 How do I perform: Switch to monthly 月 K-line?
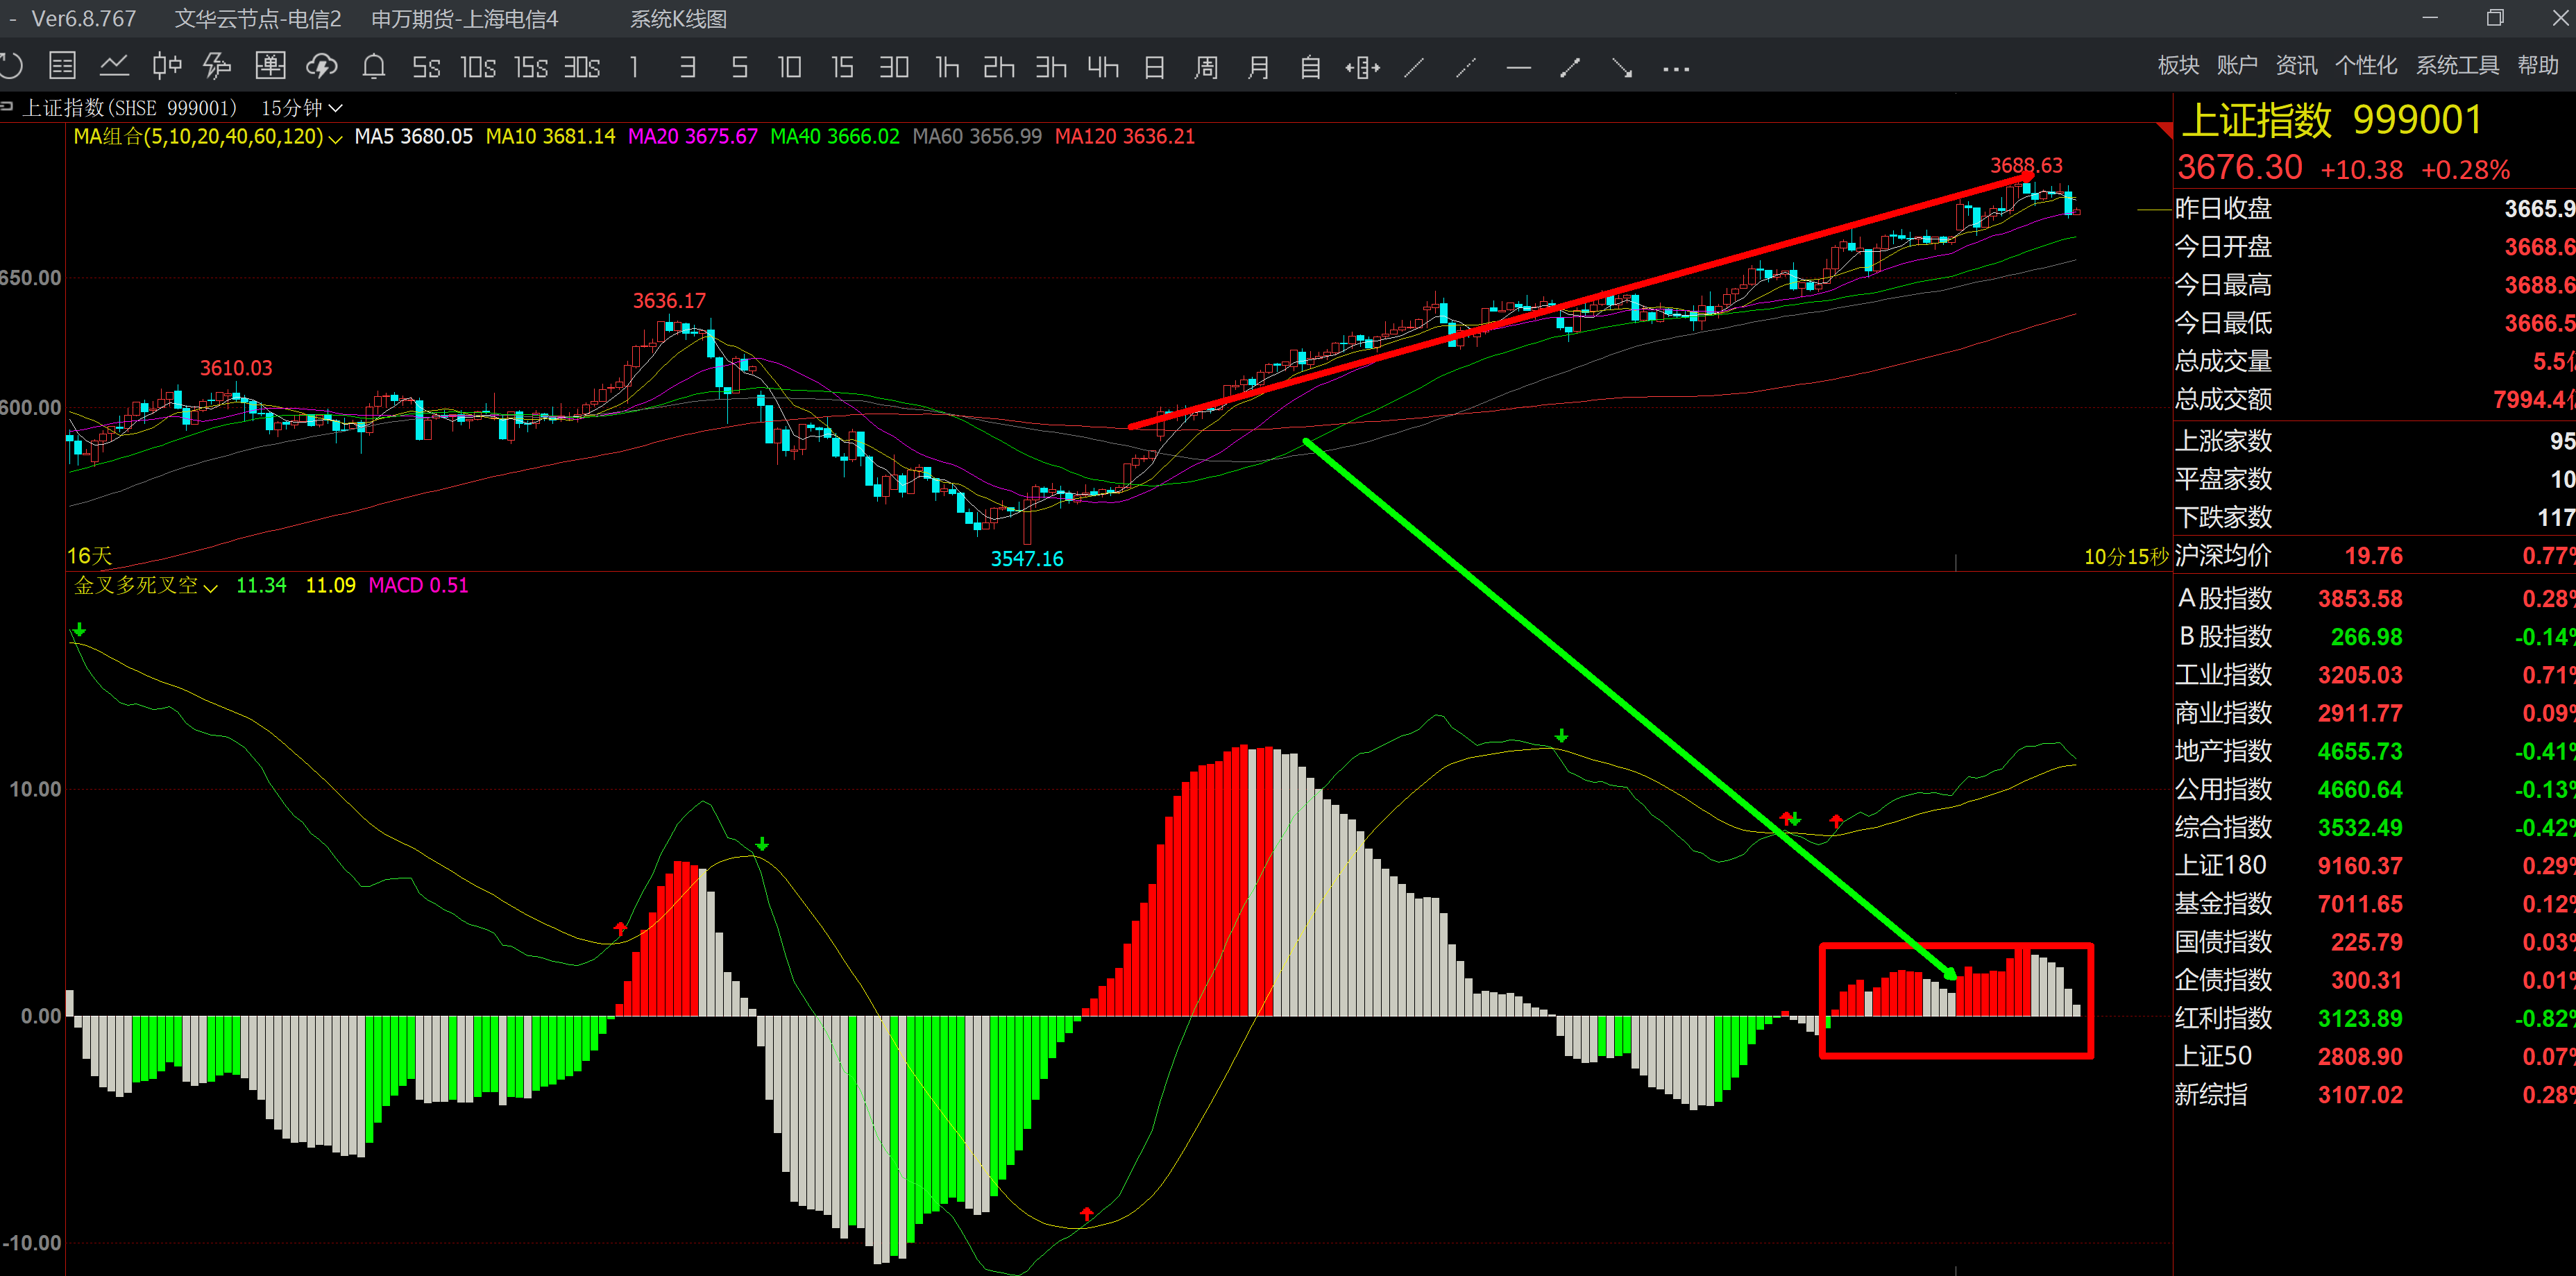[1258, 67]
